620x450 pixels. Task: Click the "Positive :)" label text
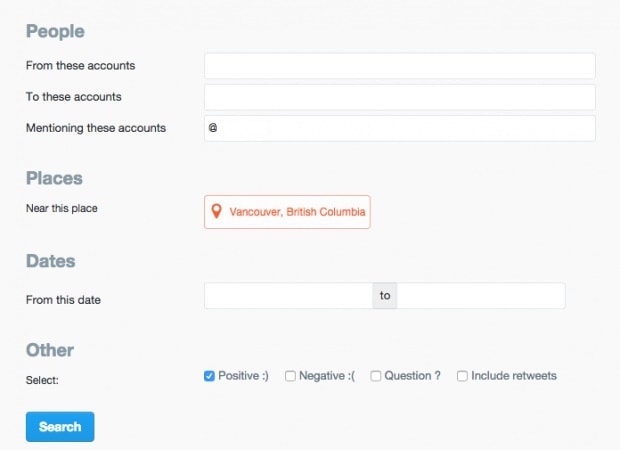click(x=243, y=376)
